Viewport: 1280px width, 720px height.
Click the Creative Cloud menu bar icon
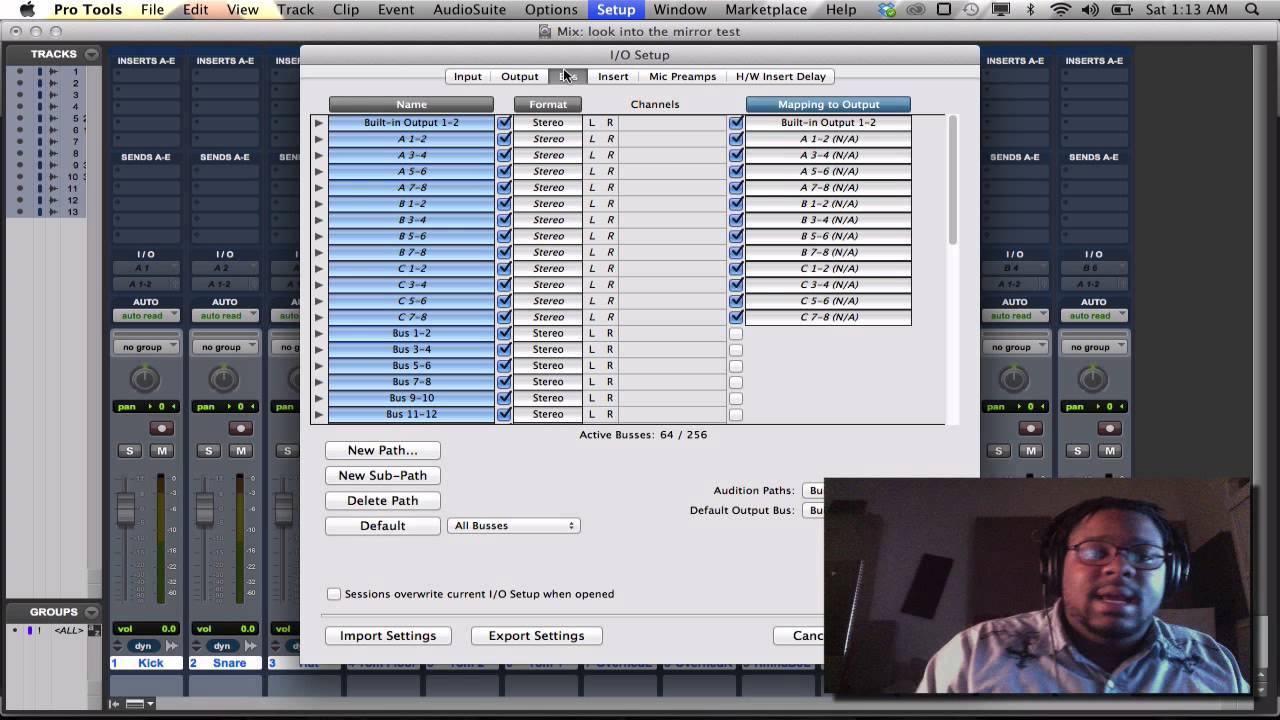click(915, 10)
